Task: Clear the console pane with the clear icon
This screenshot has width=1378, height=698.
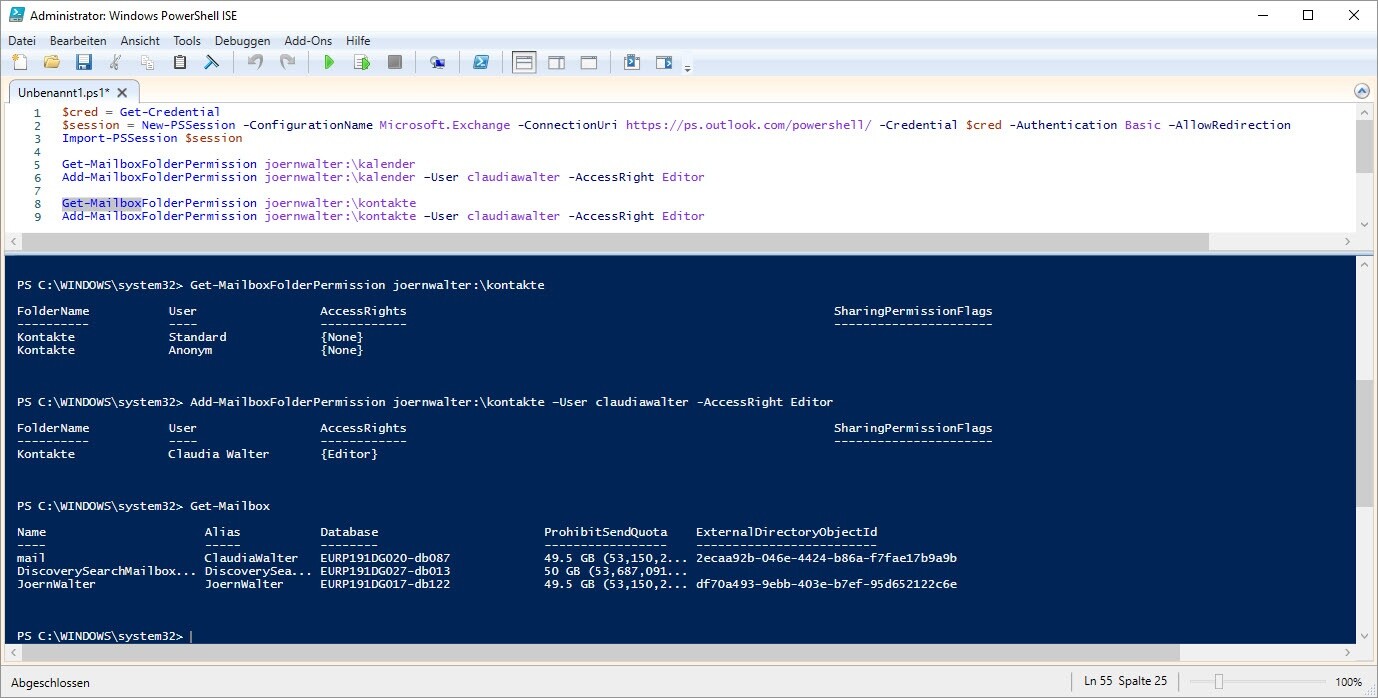Action: [x=212, y=63]
